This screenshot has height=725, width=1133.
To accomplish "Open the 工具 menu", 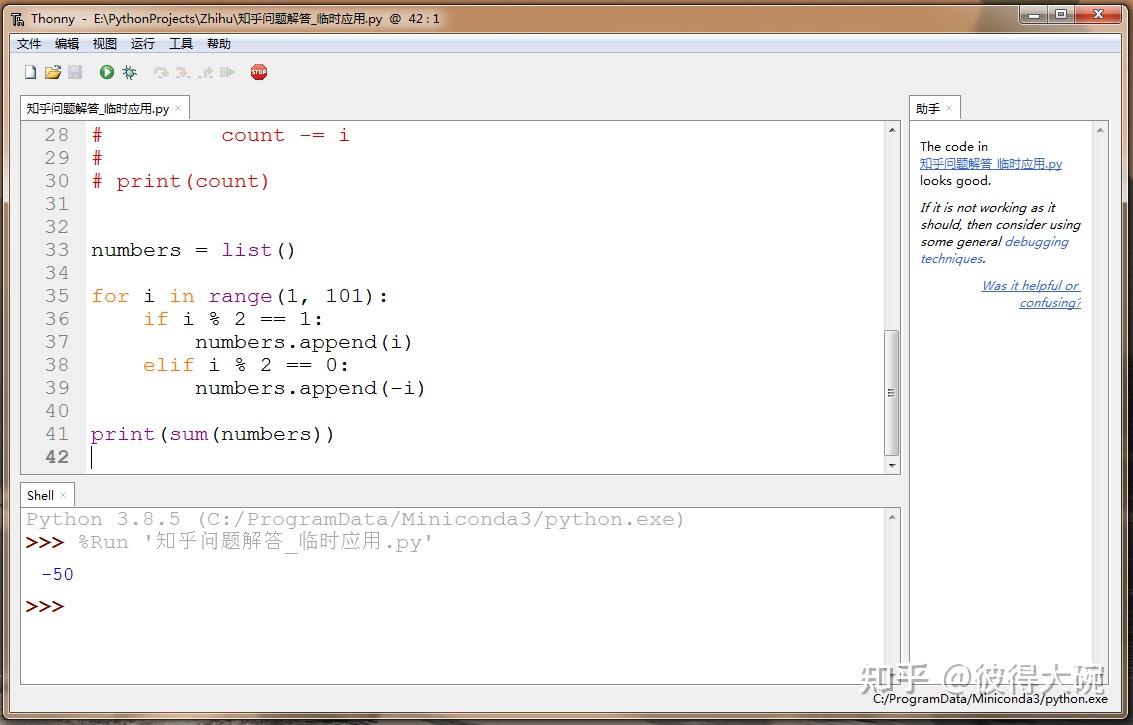I will pos(180,43).
